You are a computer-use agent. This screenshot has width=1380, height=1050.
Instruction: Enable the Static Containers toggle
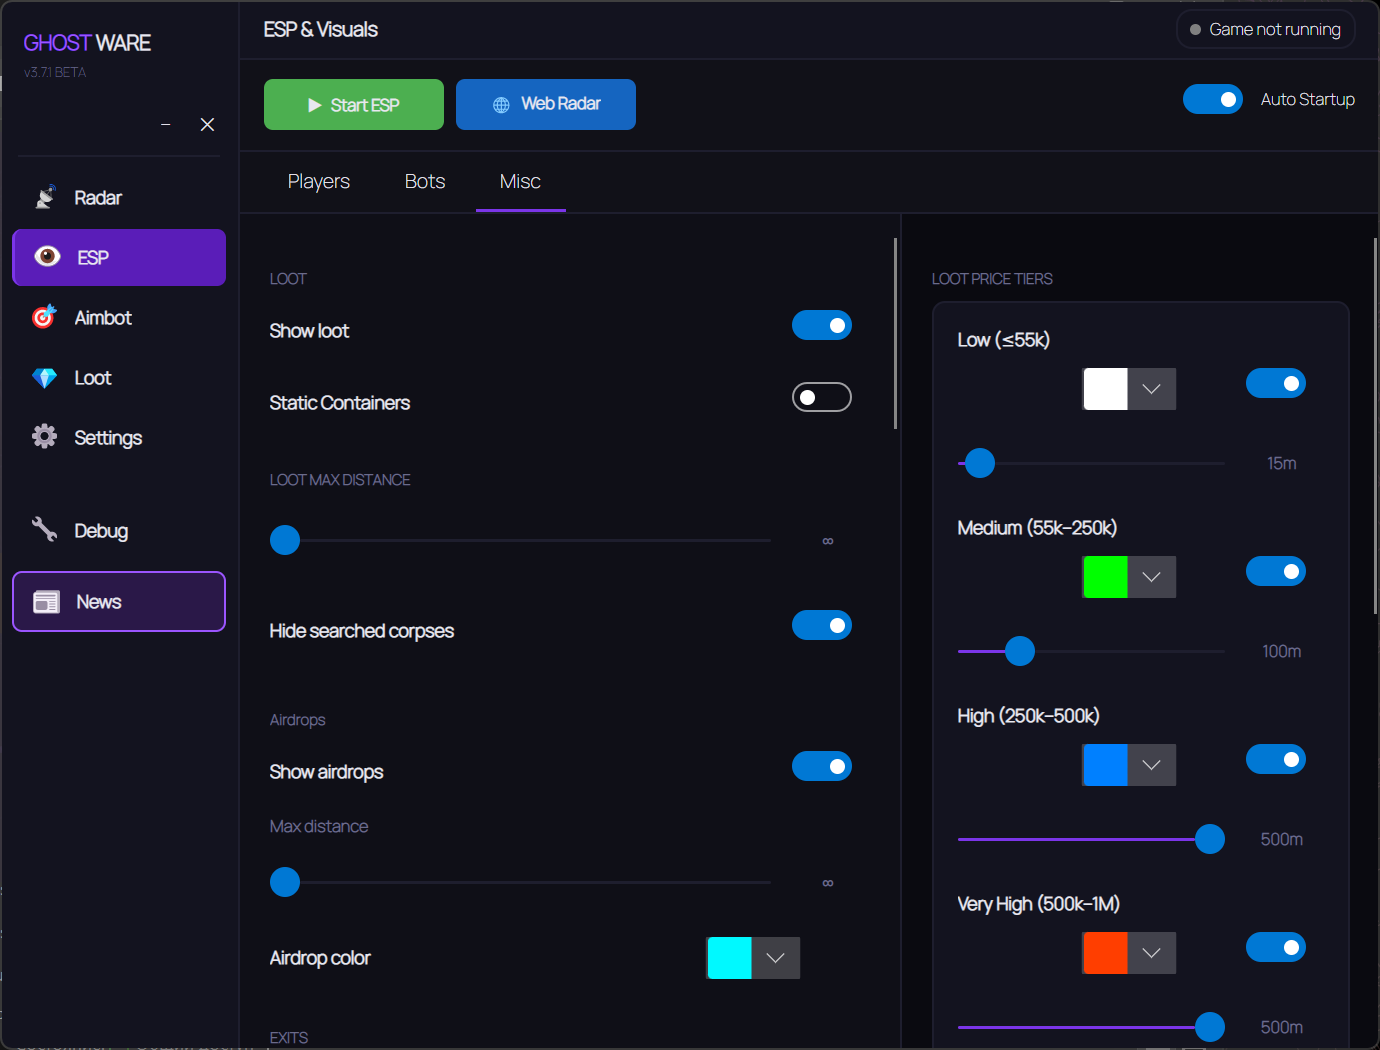(x=822, y=397)
